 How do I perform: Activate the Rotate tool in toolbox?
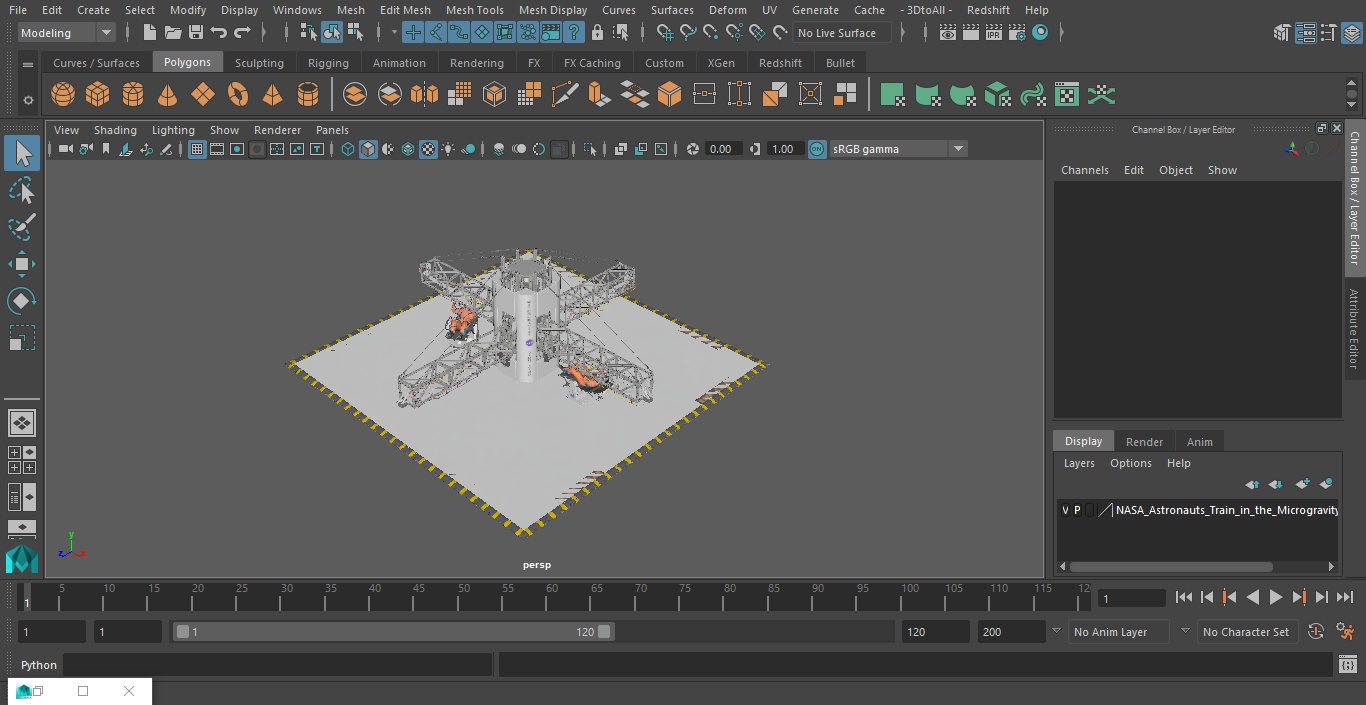(21, 301)
